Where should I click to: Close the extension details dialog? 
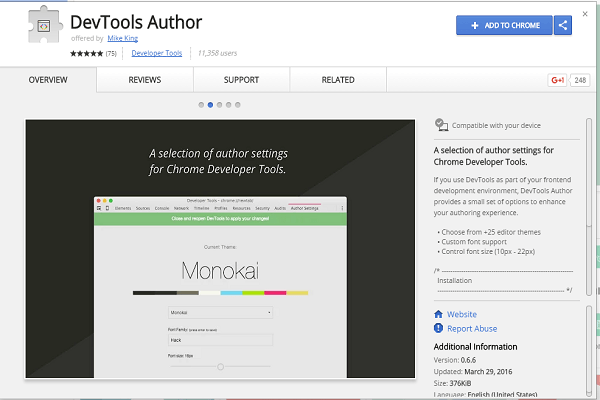pos(585,14)
